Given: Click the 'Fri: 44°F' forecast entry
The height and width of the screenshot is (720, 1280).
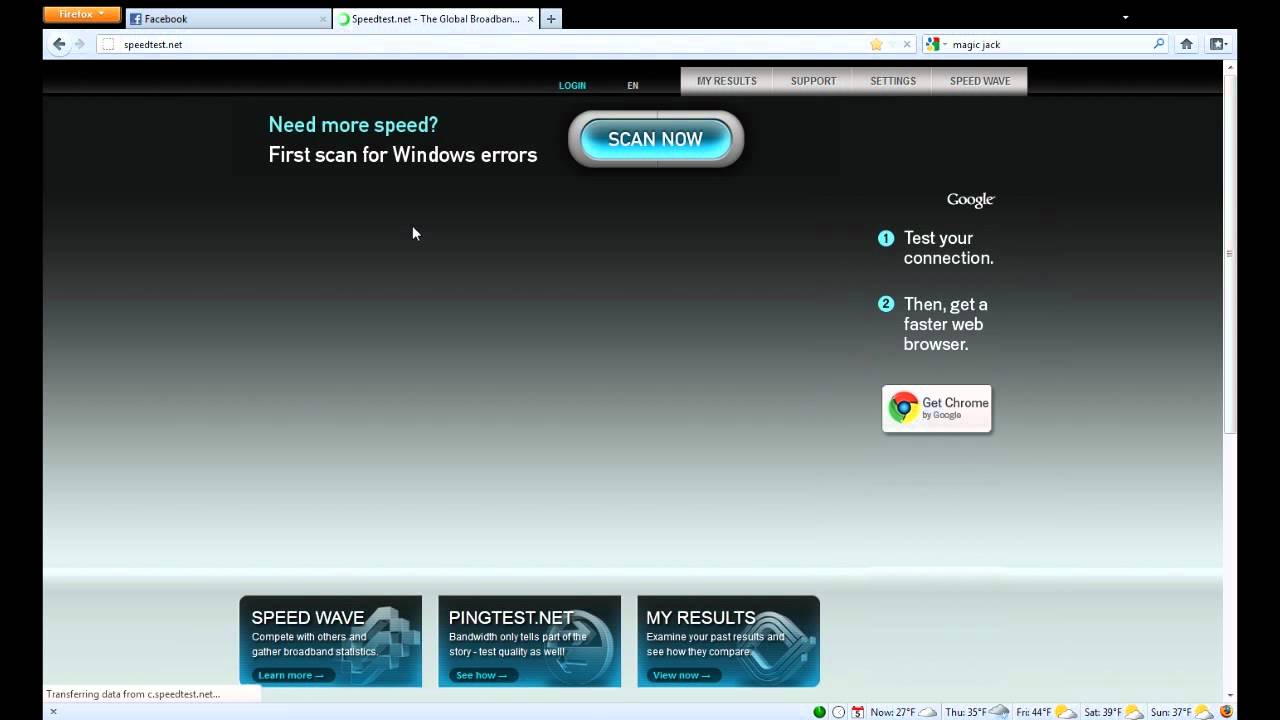Looking at the screenshot, I should [x=1034, y=712].
